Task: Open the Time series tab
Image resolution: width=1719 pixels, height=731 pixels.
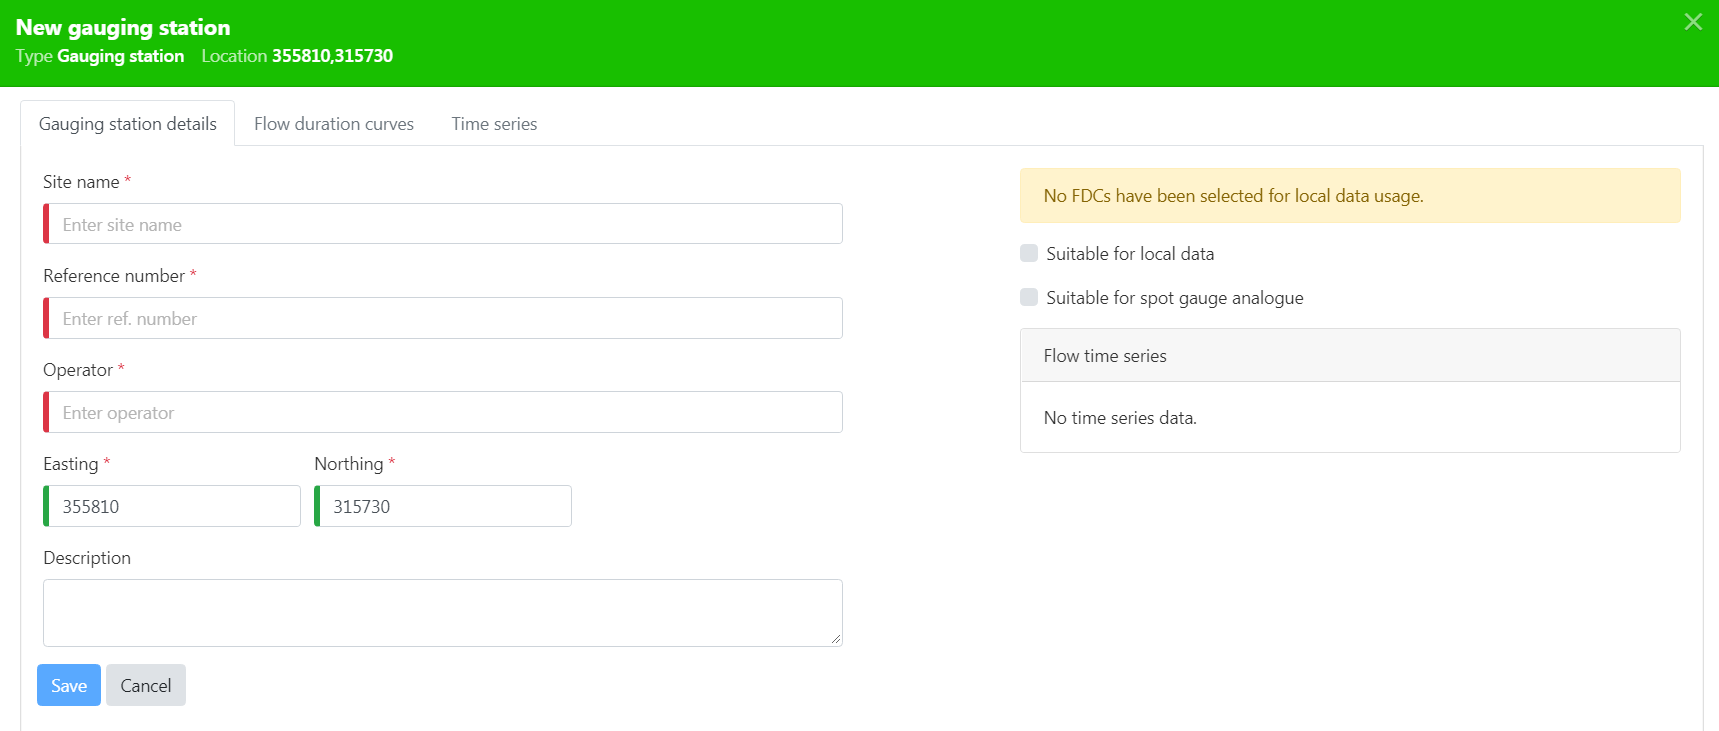Action: (x=494, y=124)
